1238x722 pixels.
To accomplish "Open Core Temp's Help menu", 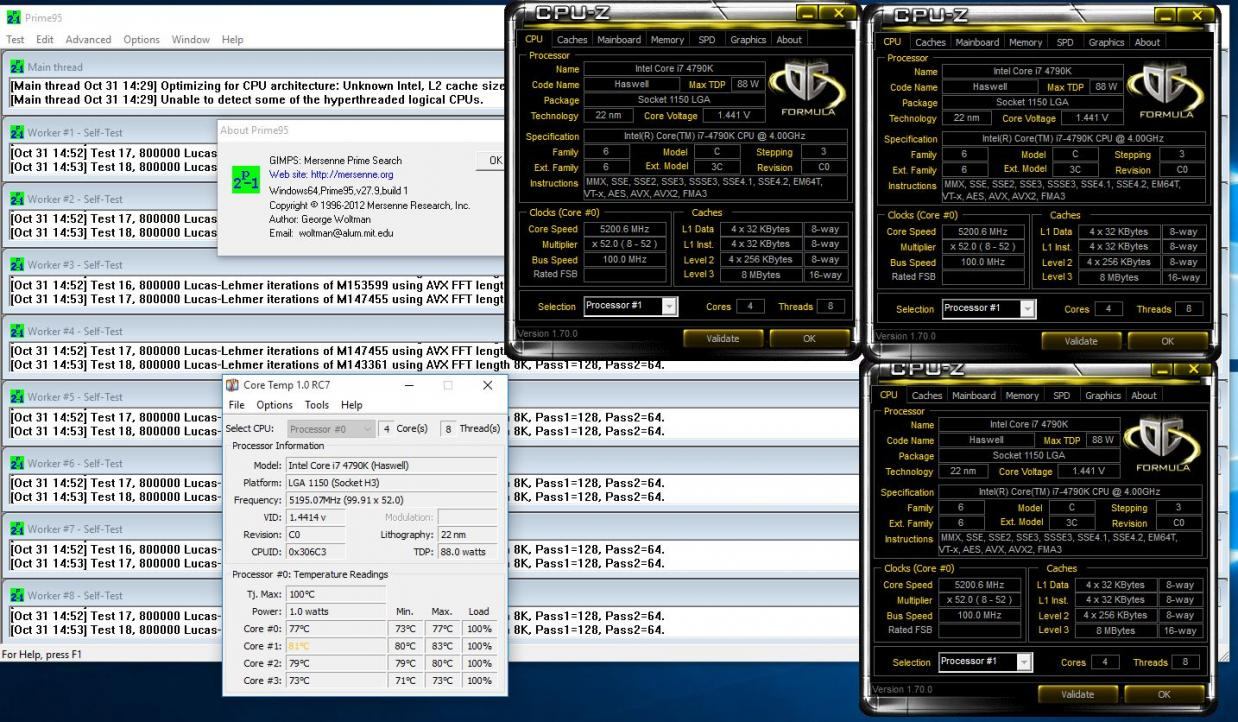I will 352,405.
